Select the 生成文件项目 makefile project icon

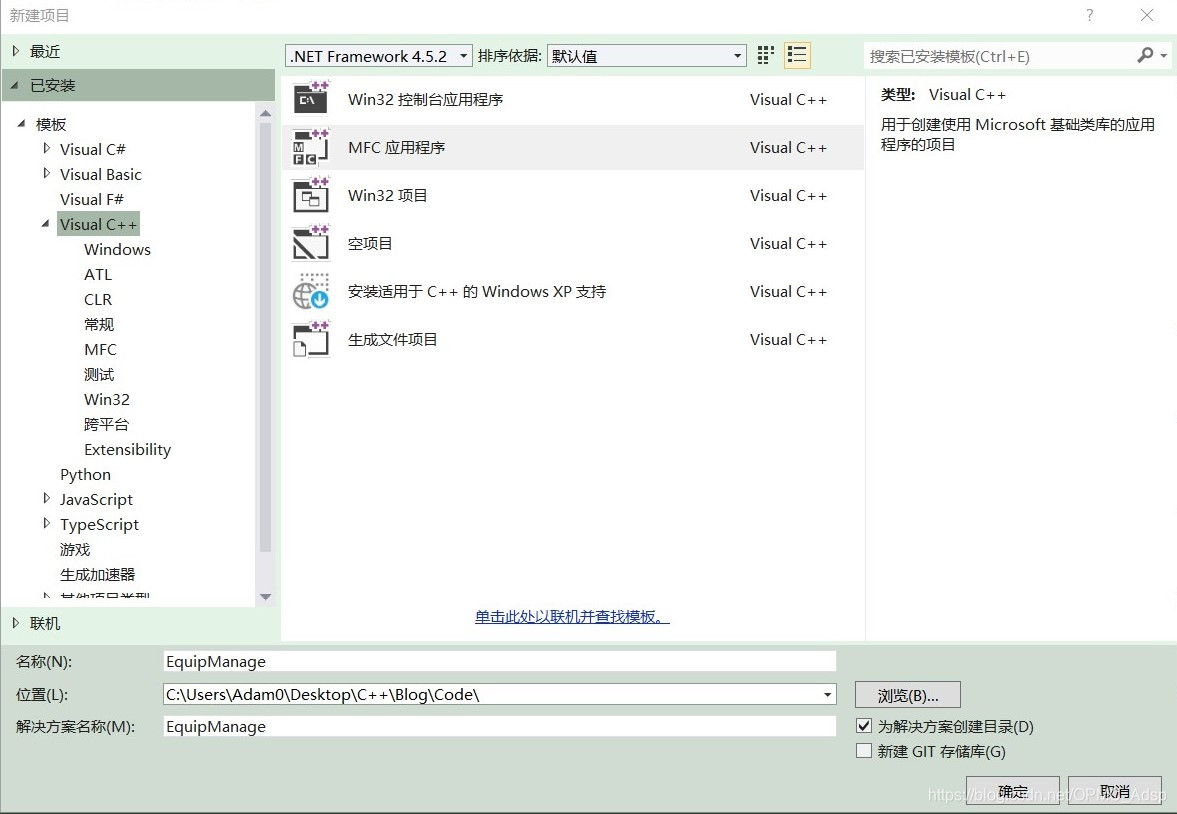(311, 339)
